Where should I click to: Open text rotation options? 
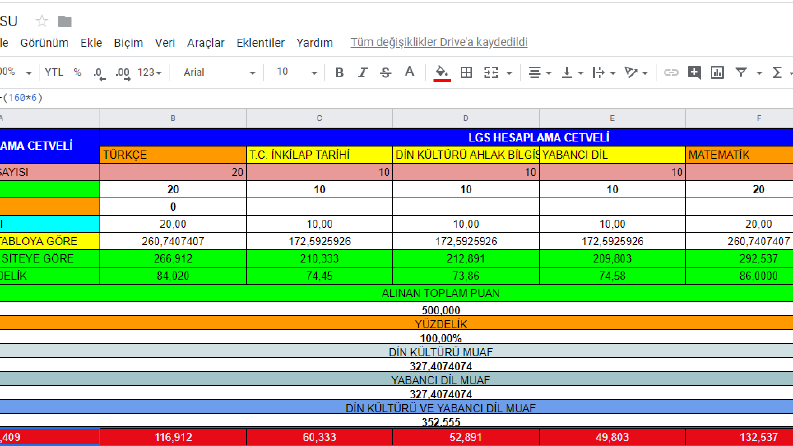click(636, 73)
